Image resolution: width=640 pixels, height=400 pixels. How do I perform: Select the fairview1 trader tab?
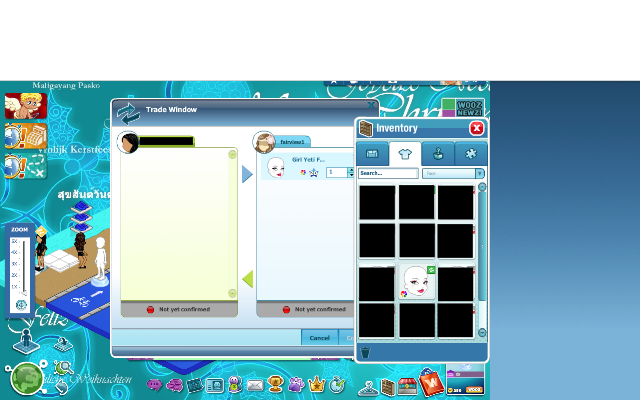[x=292, y=142]
